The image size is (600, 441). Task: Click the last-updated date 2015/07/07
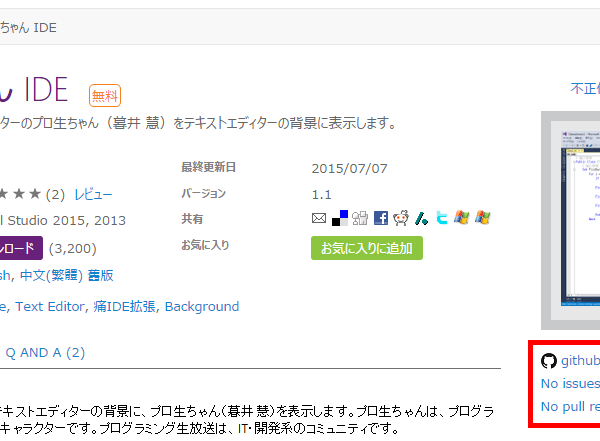pyautogui.click(x=349, y=168)
